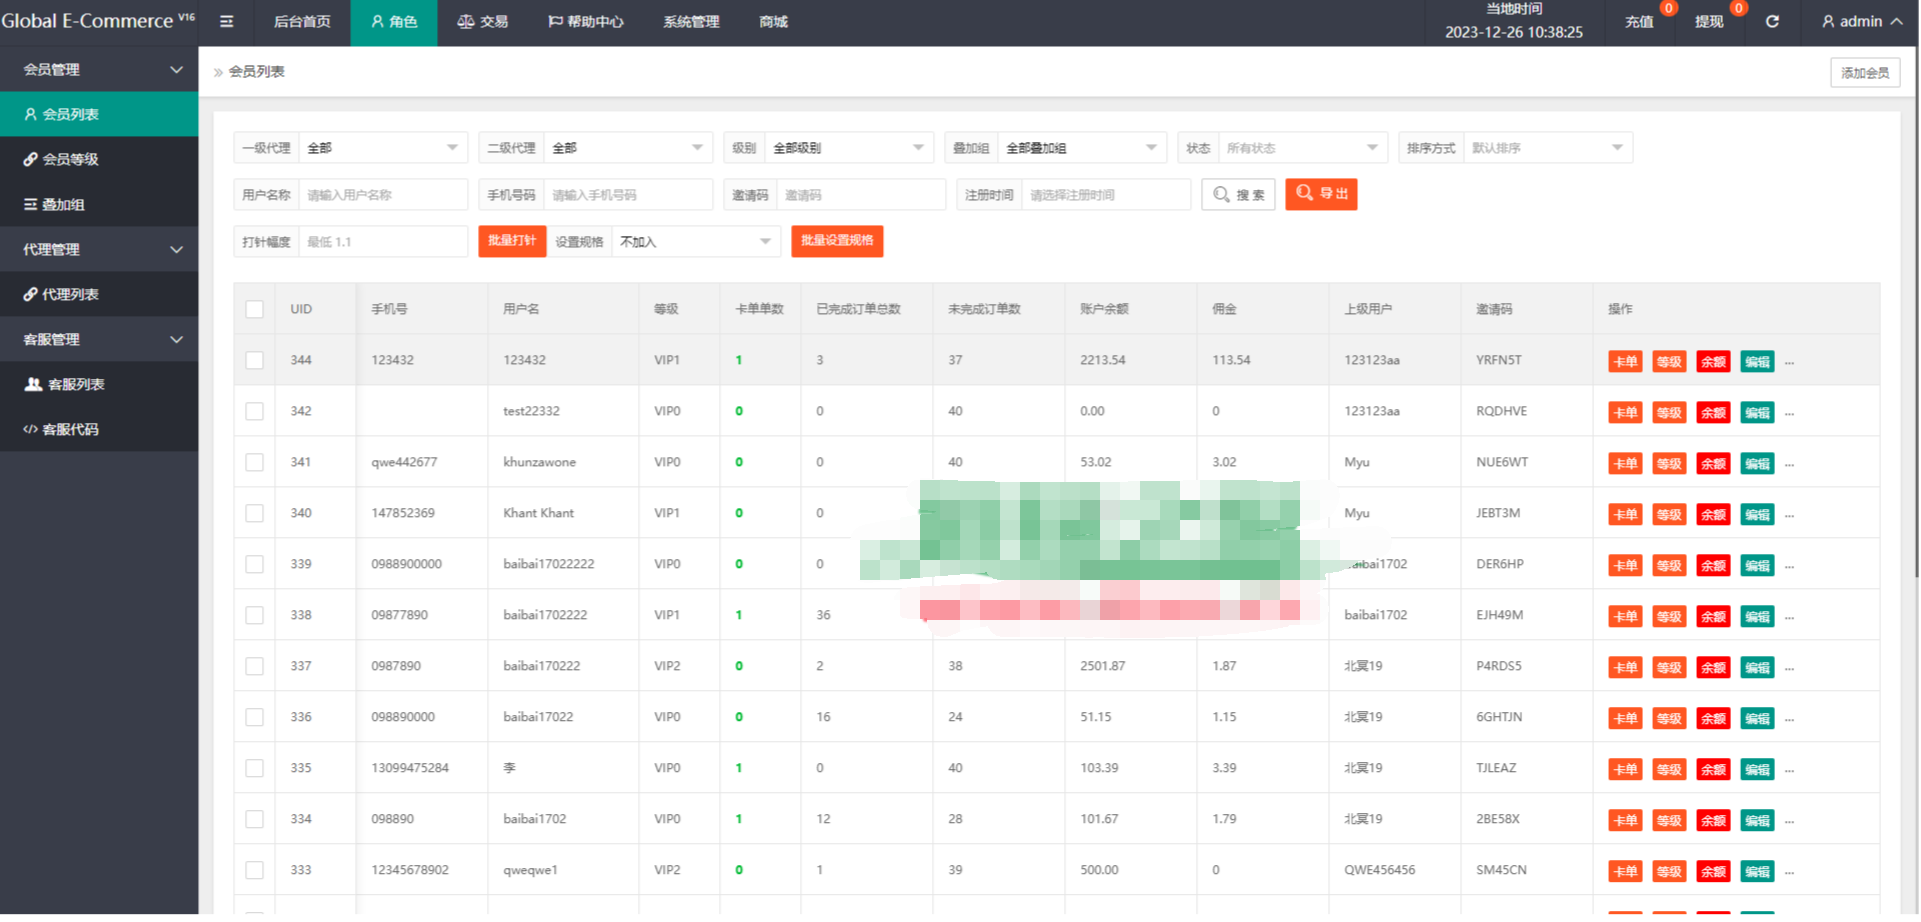Expand the 级别 全部级别 dropdown

[x=848, y=148]
